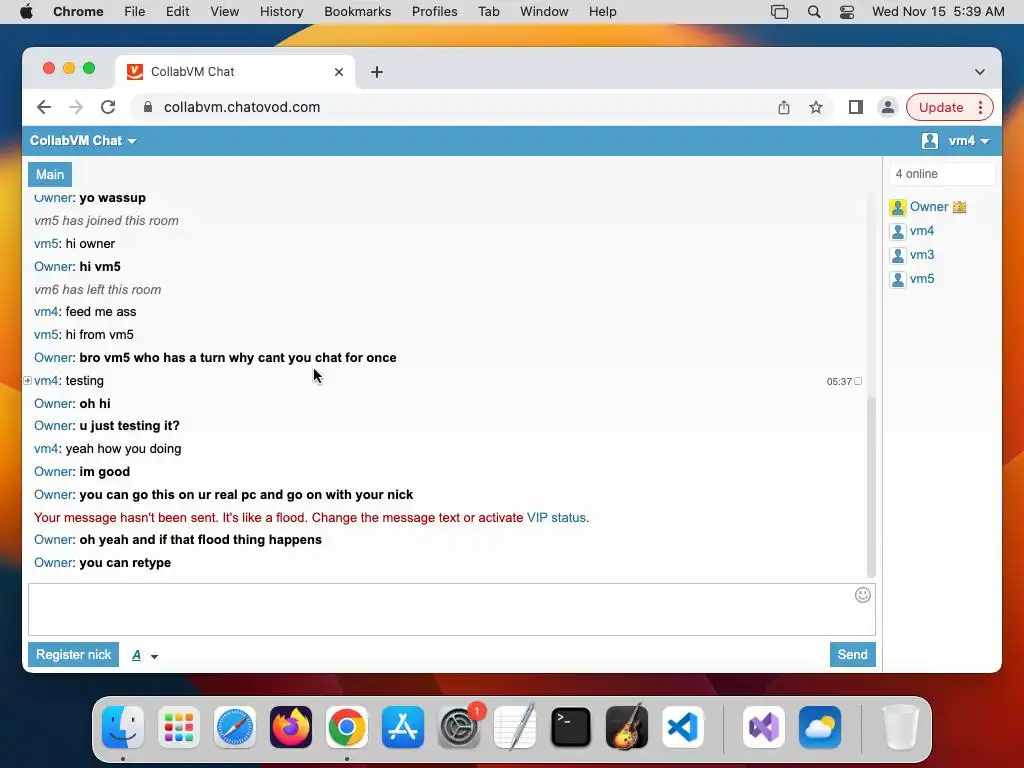Tick the checkbox beside the 05:37 timestamp
Viewport: 1024px width, 768px height.
coord(858,381)
